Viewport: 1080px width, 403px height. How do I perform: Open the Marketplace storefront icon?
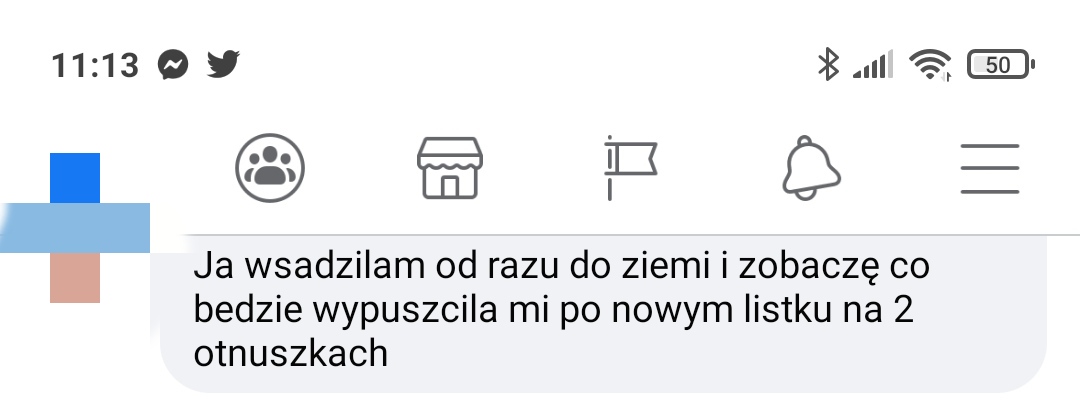click(449, 168)
